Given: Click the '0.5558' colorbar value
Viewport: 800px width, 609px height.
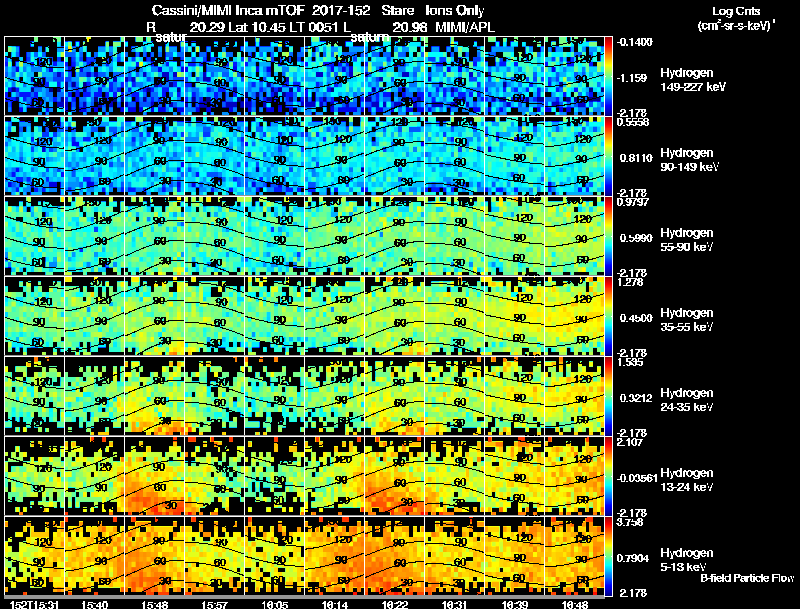Looking at the screenshot, I should click(x=633, y=122).
